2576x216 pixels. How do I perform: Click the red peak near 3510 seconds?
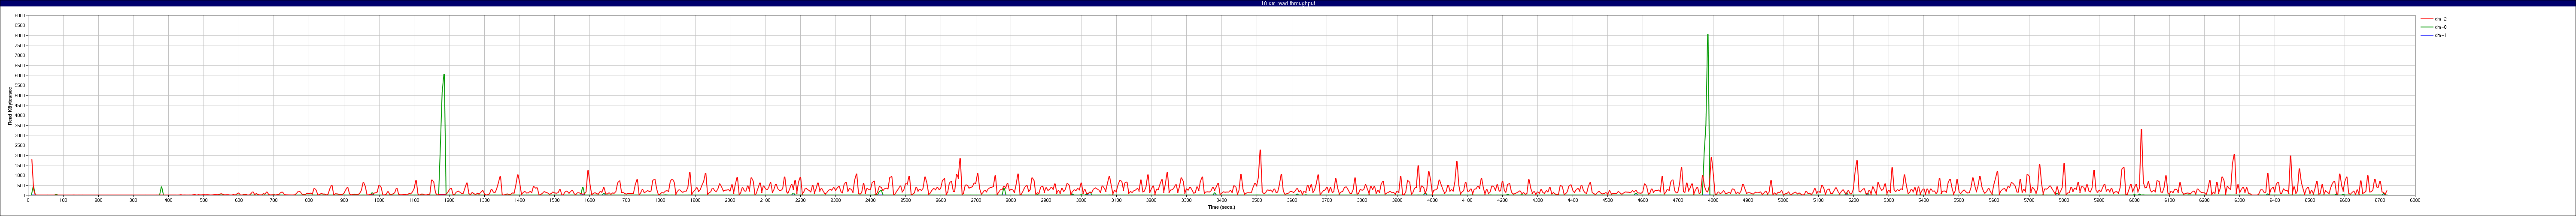[1260, 151]
